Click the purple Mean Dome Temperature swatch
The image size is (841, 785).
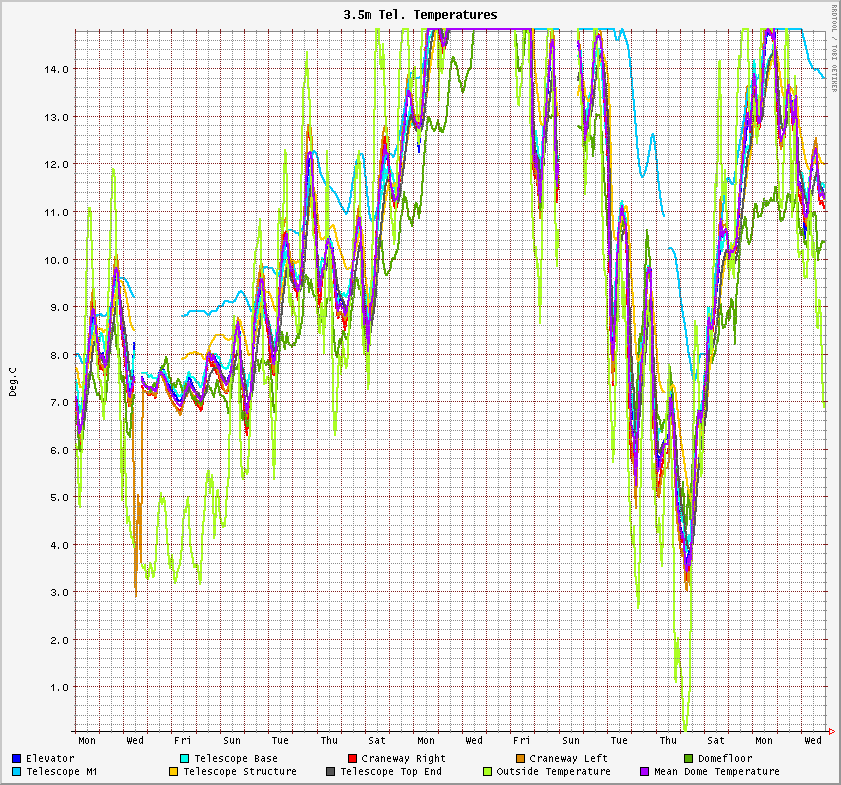click(x=645, y=772)
